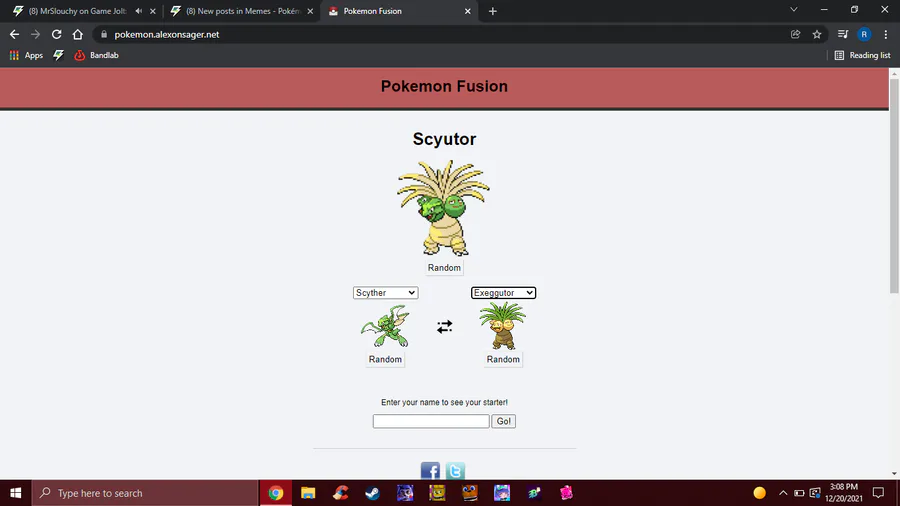The height and width of the screenshot is (506, 900).
Task: Switch to the MrSlouchy on Game Jolt tab
Action: pyautogui.click(x=76, y=11)
